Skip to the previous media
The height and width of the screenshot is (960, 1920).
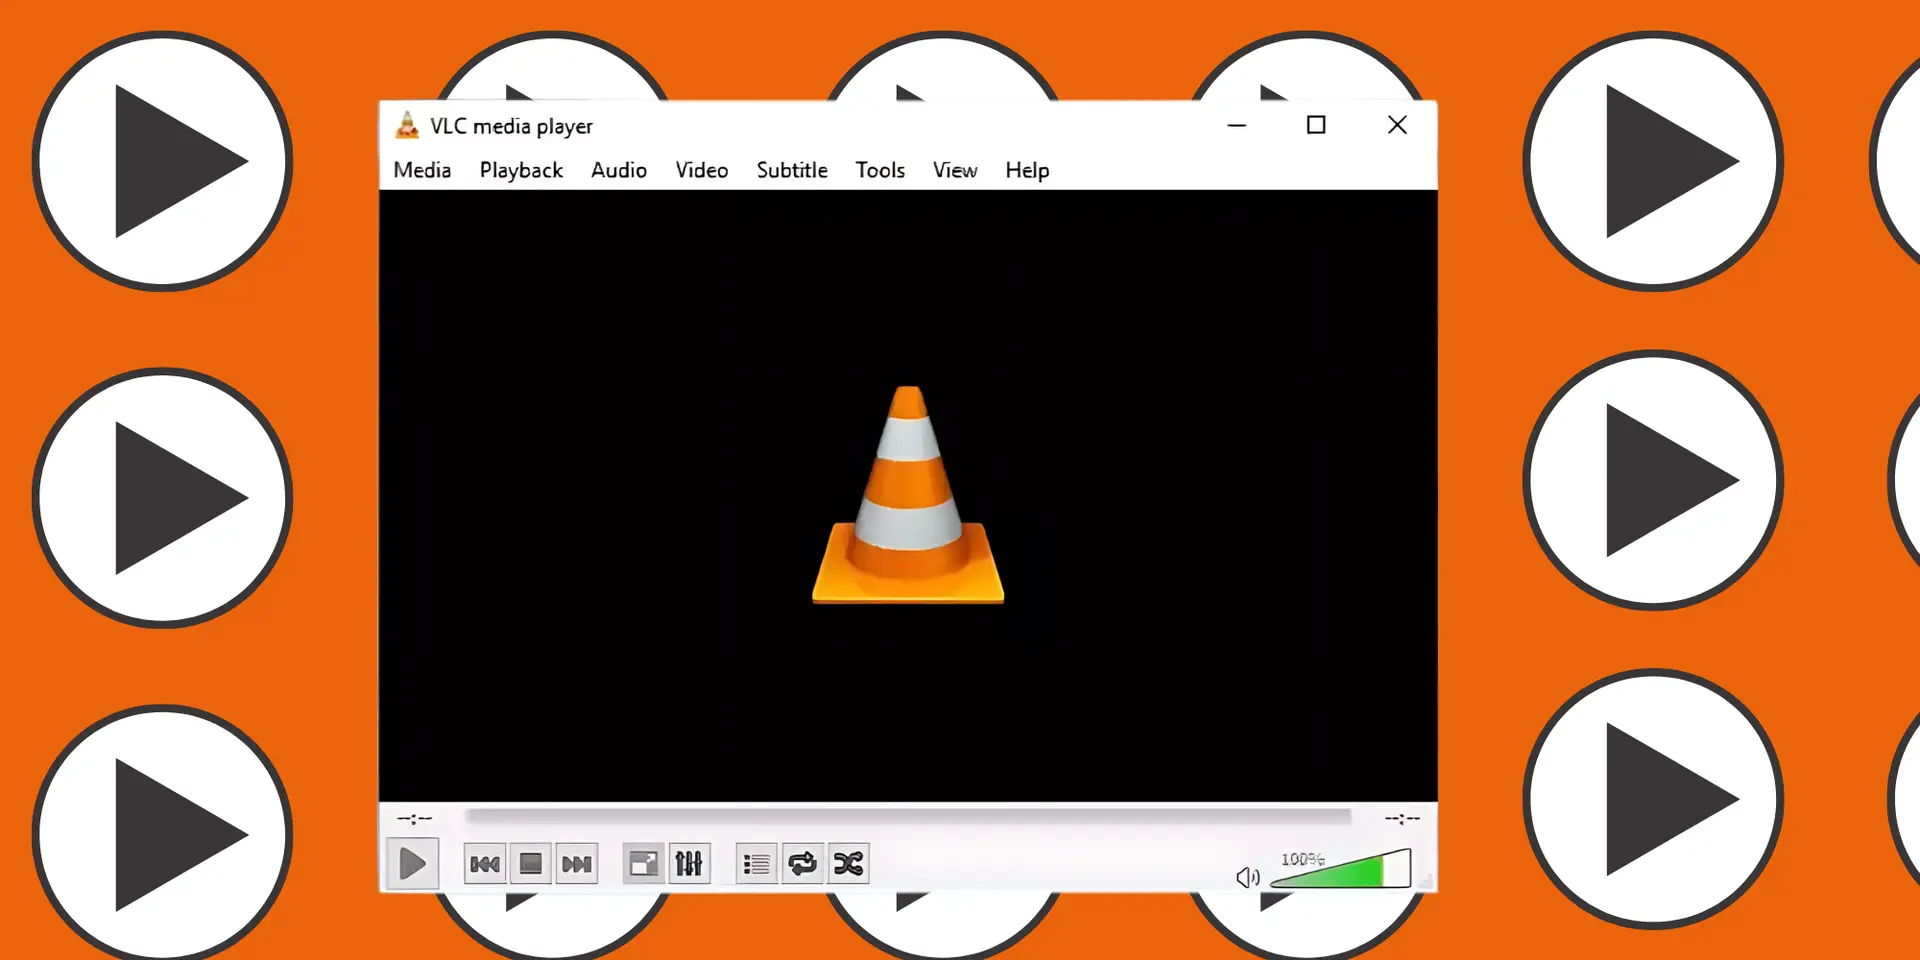point(483,862)
